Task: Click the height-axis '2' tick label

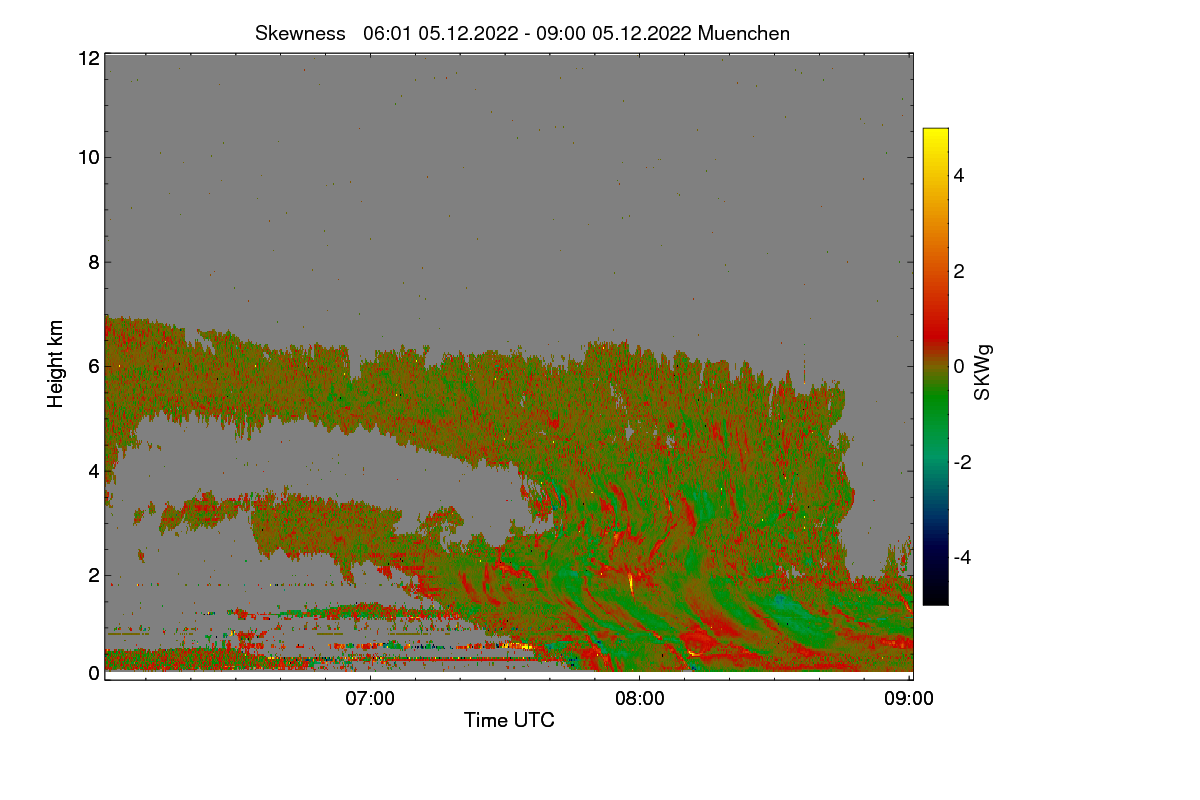Action: pos(93,575)
